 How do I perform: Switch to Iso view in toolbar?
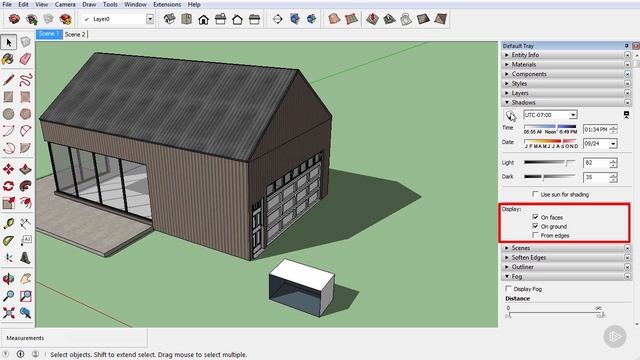coord(169,19)
